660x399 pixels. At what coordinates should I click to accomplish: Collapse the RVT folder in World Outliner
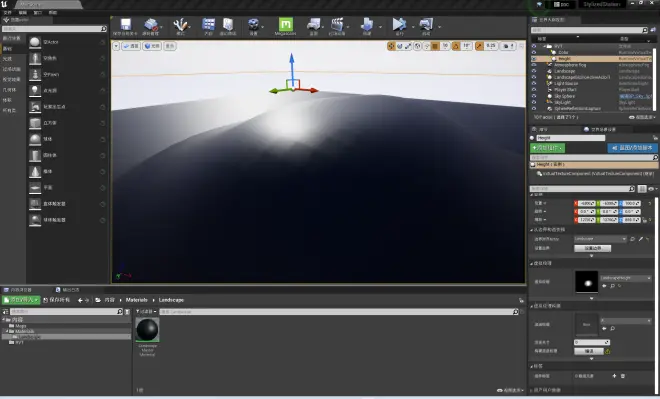544,46
